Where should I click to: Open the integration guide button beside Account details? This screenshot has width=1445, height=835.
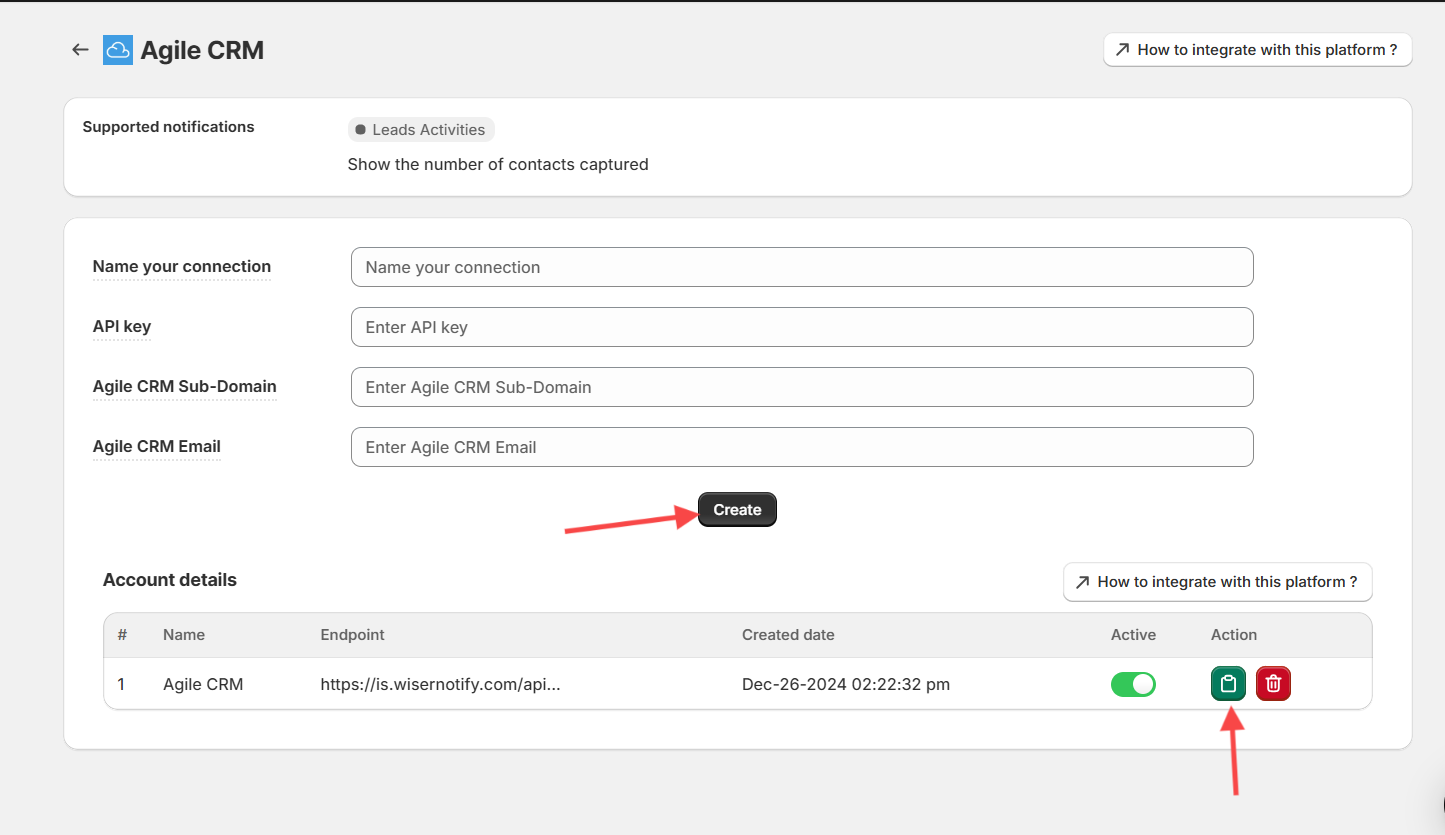1217,582
